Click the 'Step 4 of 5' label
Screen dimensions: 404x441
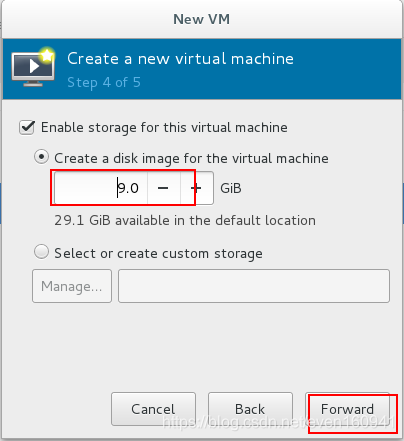pos(104,82)
